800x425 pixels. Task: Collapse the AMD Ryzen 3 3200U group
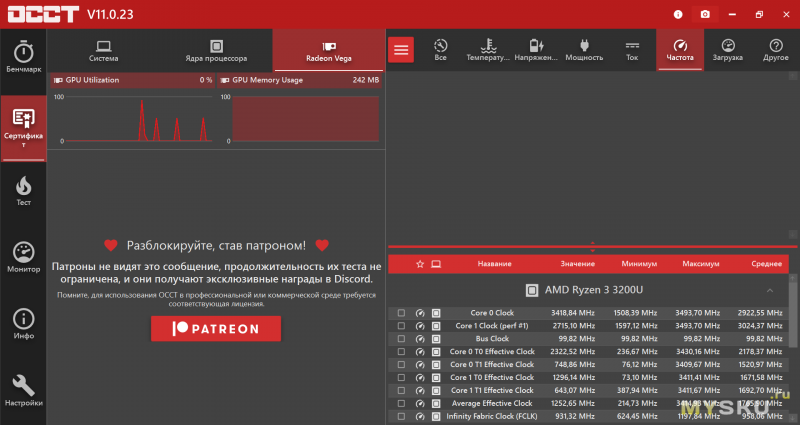coord(770,290)
